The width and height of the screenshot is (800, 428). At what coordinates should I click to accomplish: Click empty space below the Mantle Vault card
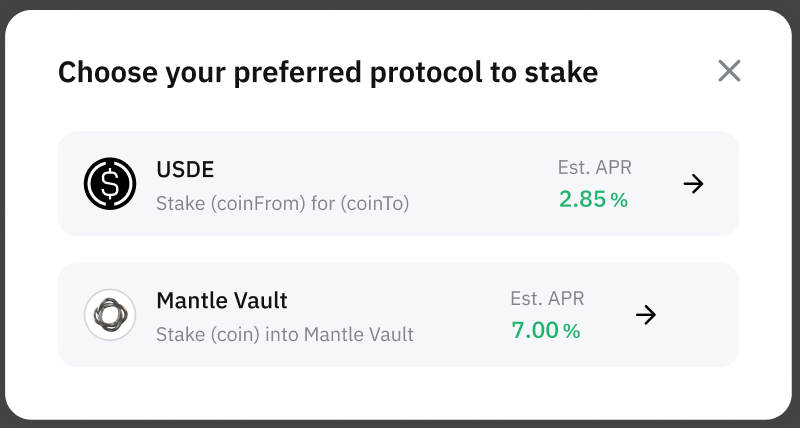point(398,393)
